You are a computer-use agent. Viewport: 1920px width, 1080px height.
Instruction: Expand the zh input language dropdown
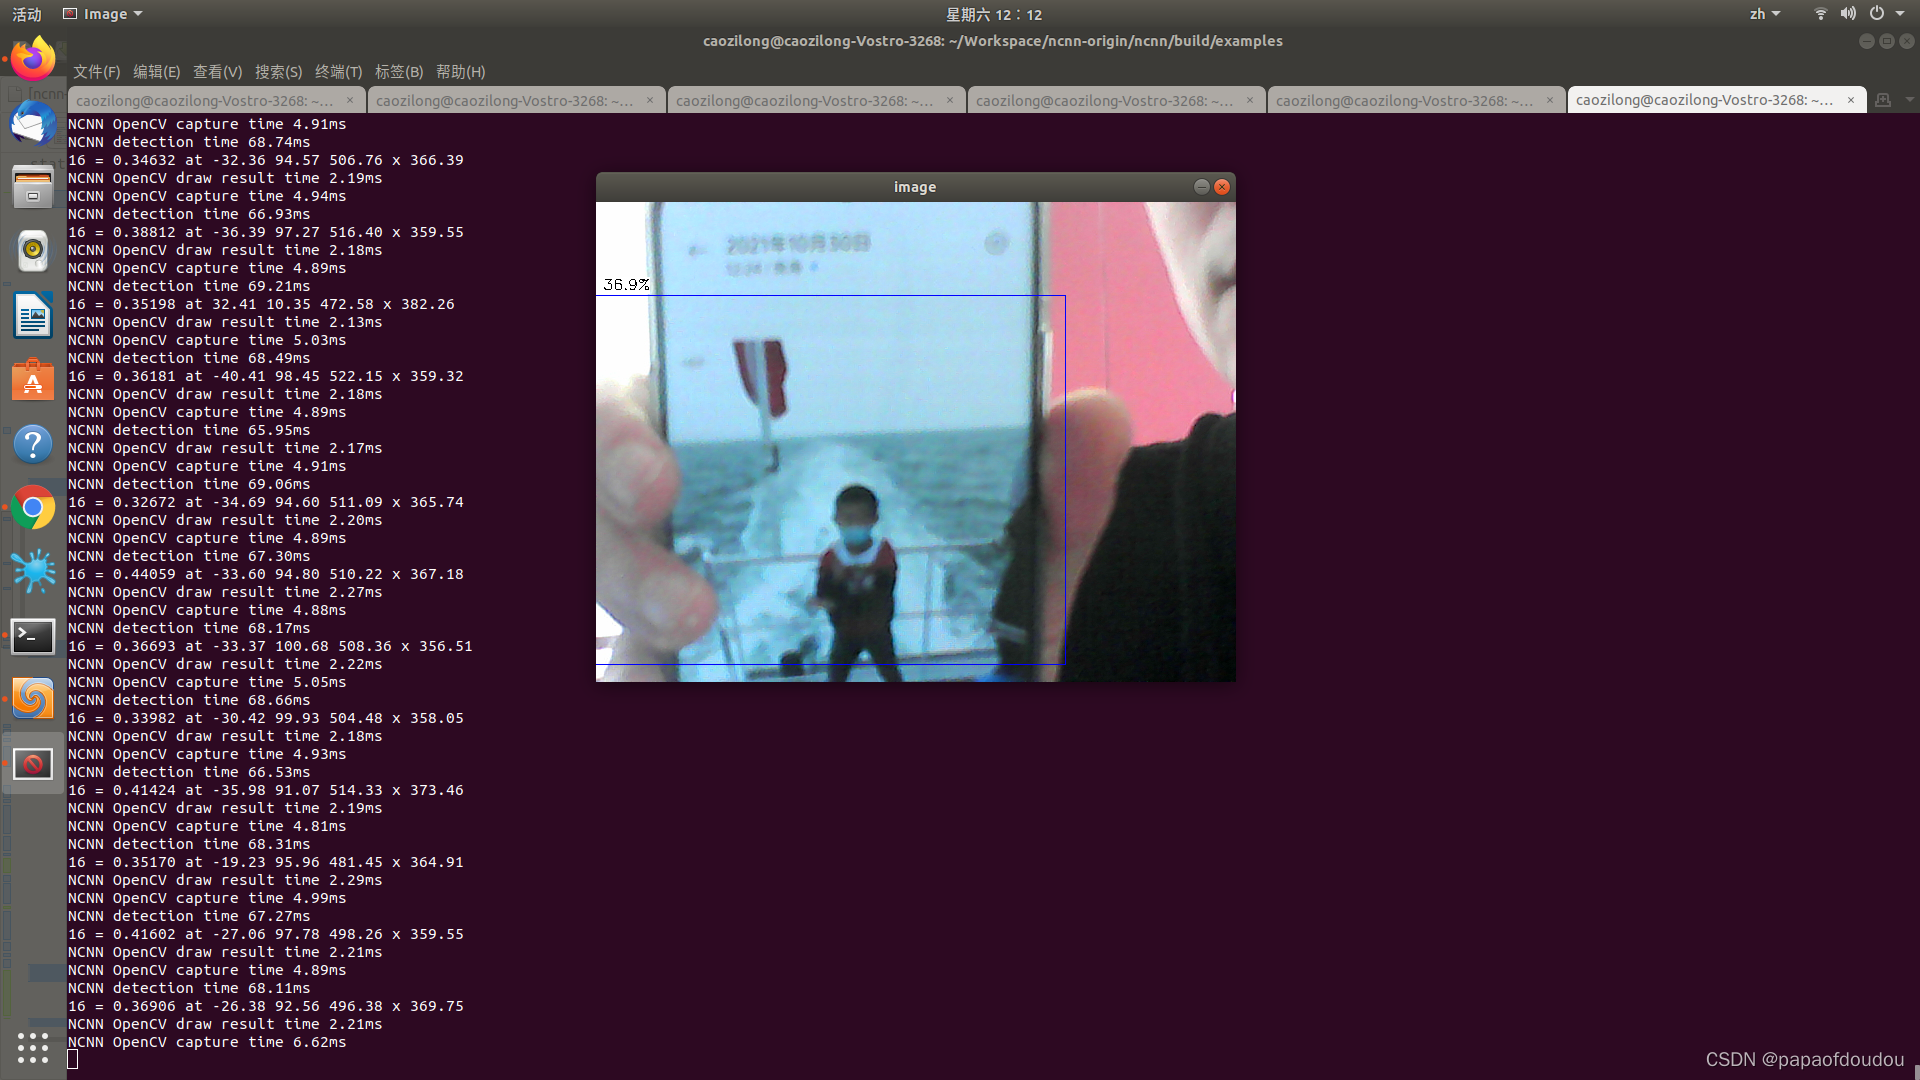[1764, 14]
